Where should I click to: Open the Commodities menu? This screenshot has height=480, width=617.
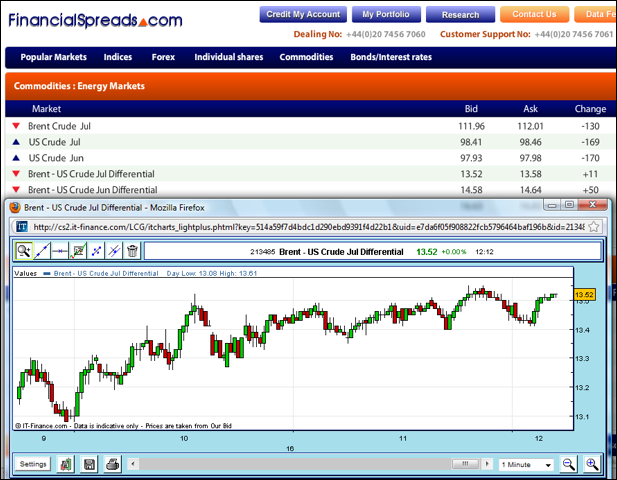click(x=306, y=57)
